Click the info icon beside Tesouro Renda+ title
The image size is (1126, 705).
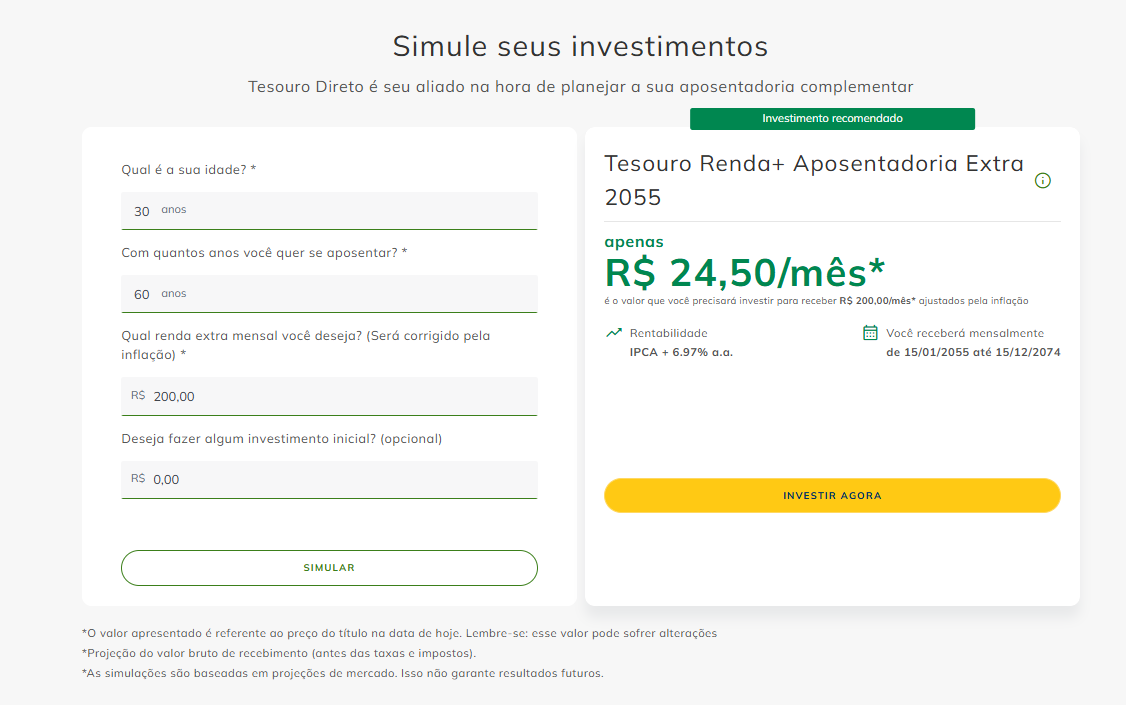tap(1043, 180)
